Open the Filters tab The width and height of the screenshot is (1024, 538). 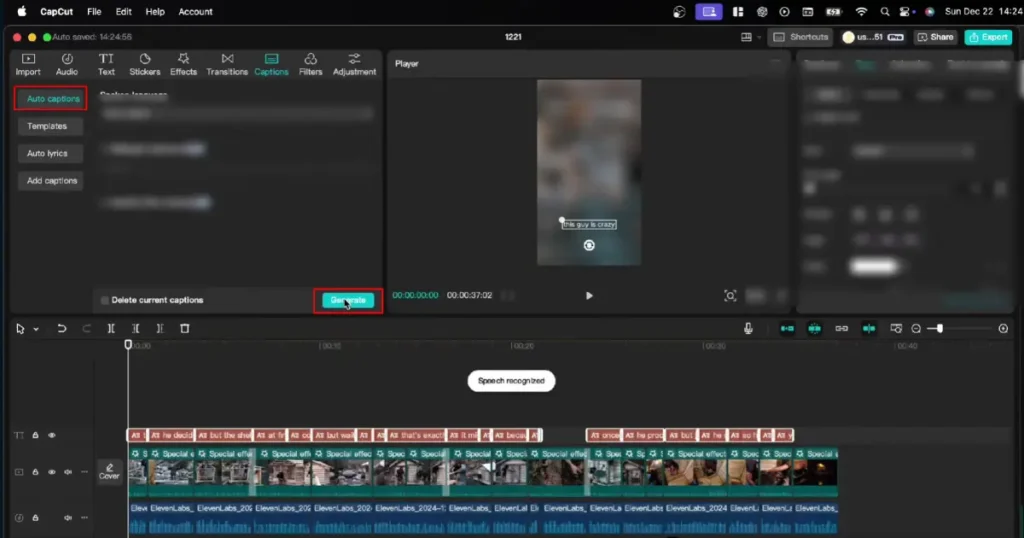point(310,65)
